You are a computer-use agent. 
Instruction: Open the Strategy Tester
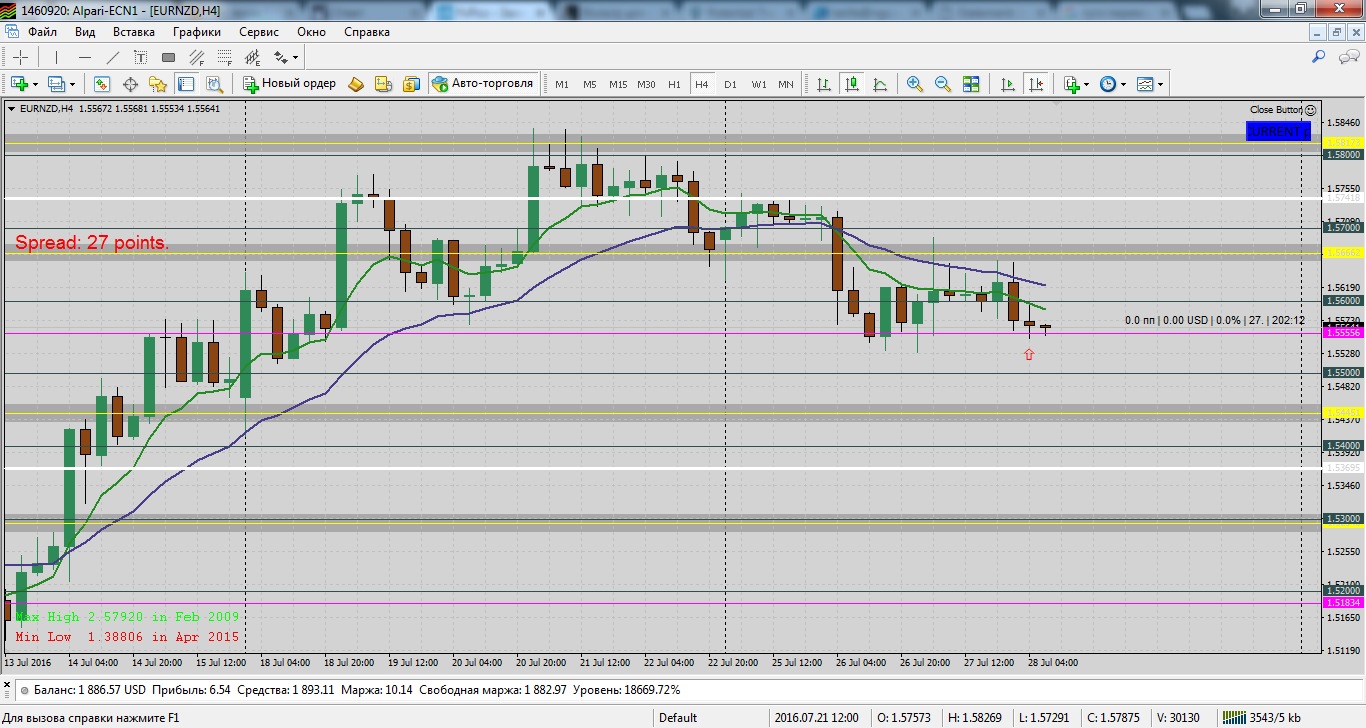pyautogui.click(x=213, y=84)
